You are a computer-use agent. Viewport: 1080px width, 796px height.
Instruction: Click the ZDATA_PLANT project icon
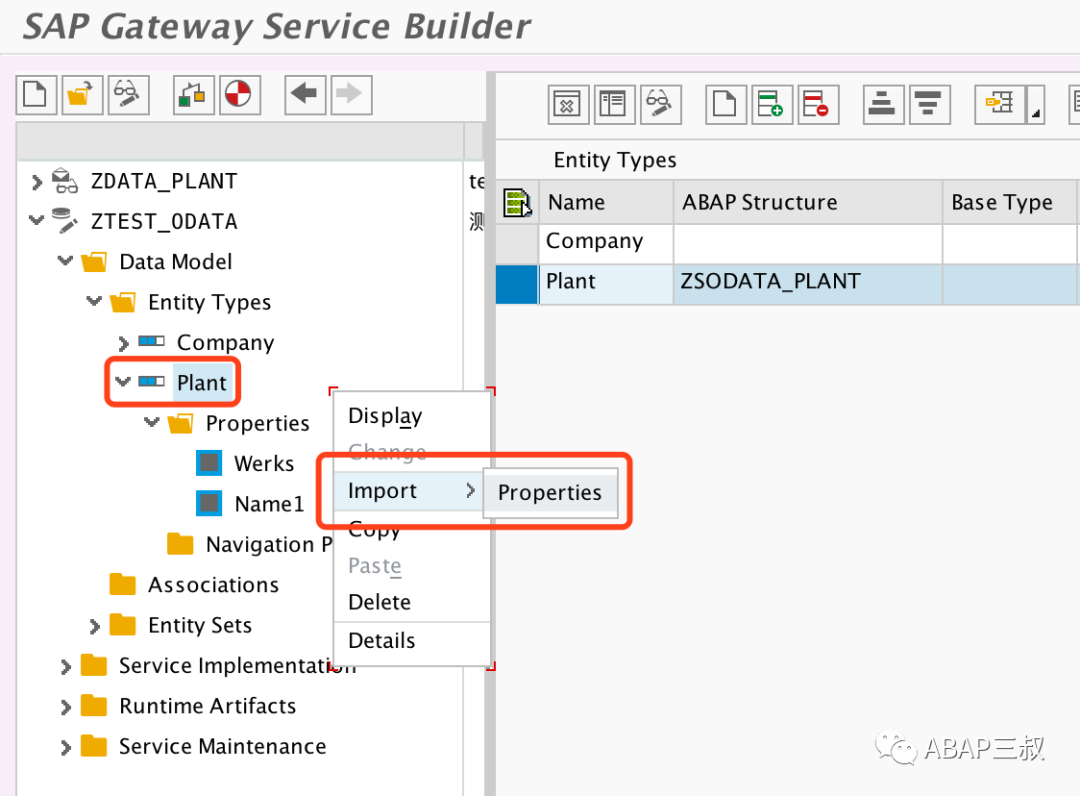(x=65, y=180)
